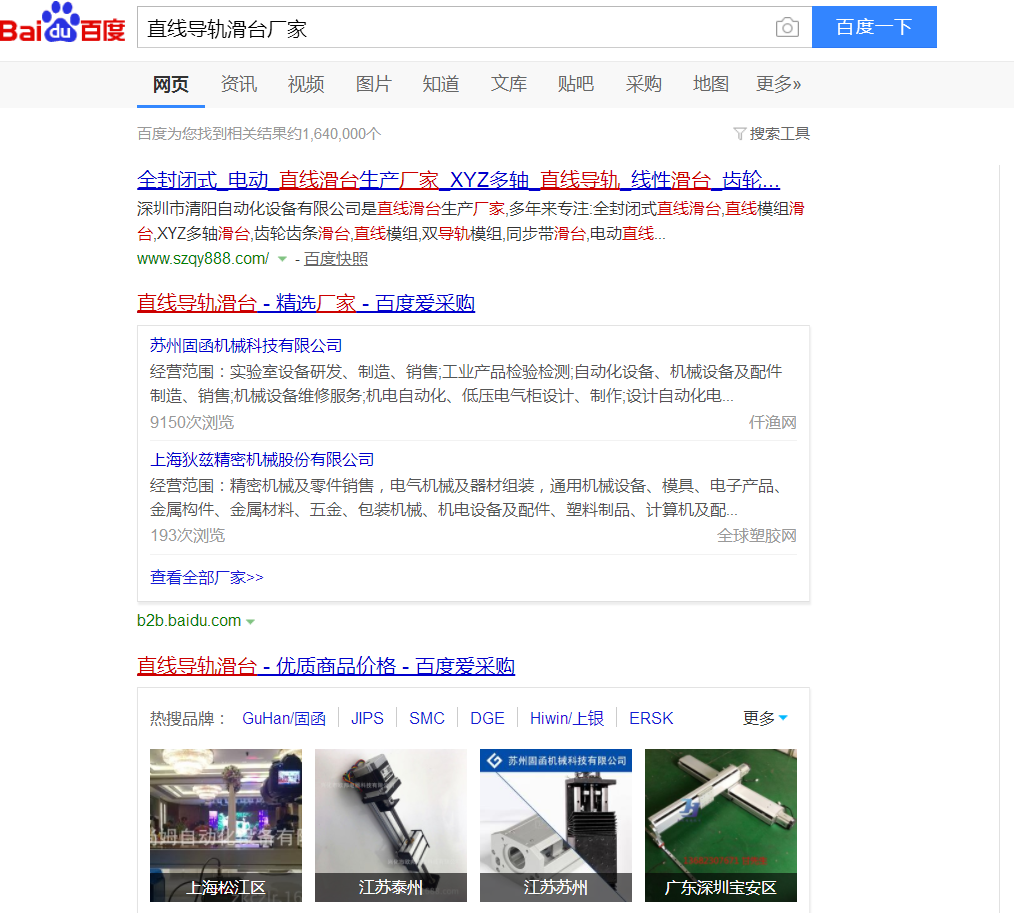Viewport: 1014px width, 913px height.
Task: Open 直线导轨滑台 - 精选厂家 result
Action: click(306, 303)
